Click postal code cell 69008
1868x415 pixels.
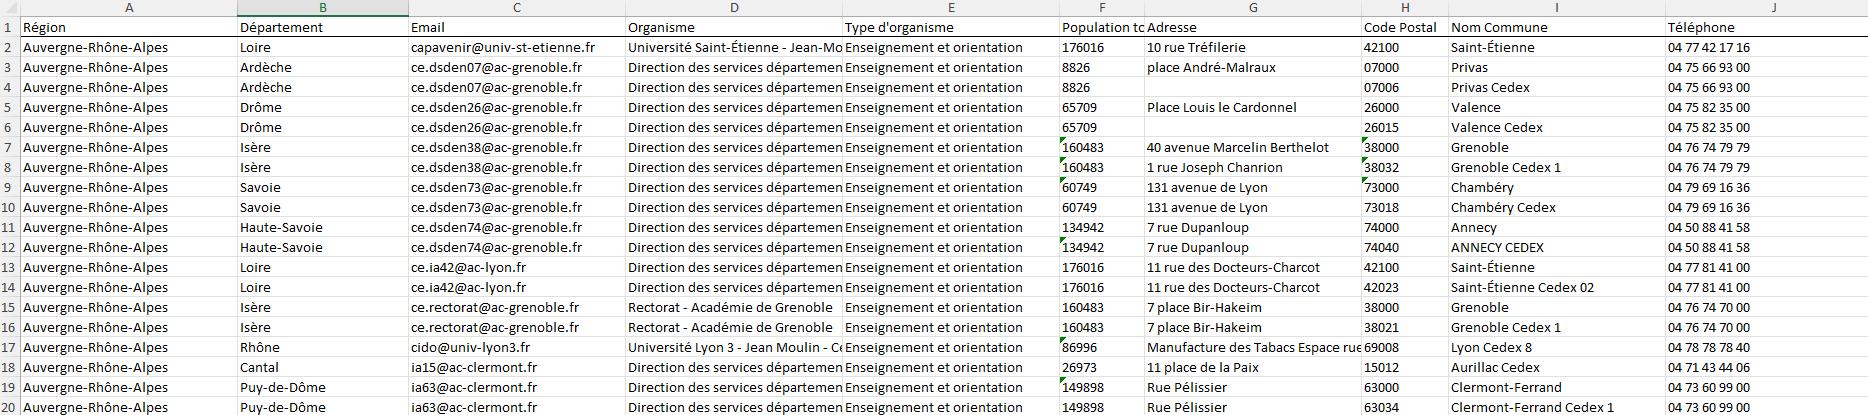click(x=1405, y=347)
